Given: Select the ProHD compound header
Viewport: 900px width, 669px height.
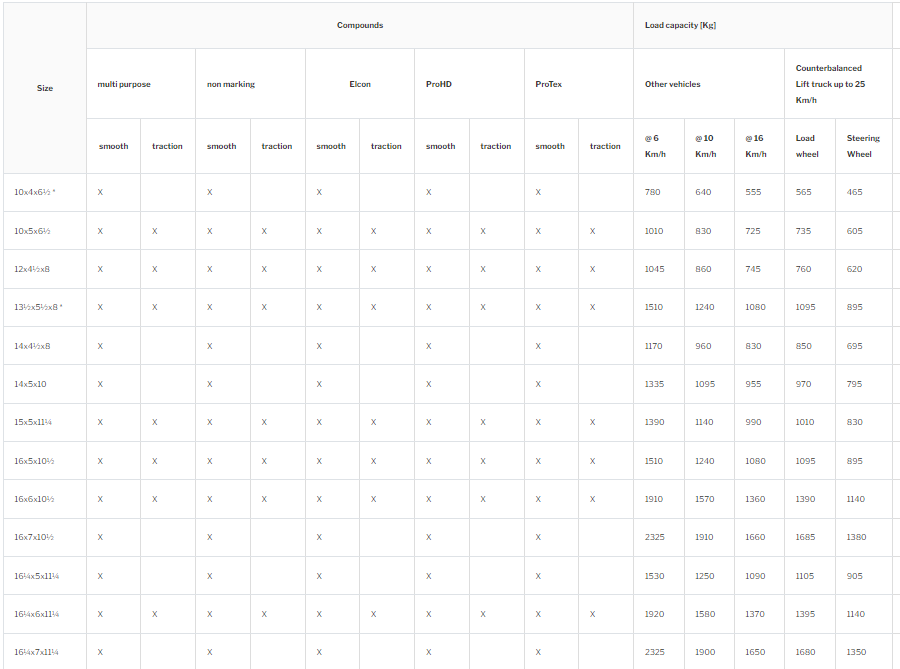Looking at the screenshot, I should (439, 84).
